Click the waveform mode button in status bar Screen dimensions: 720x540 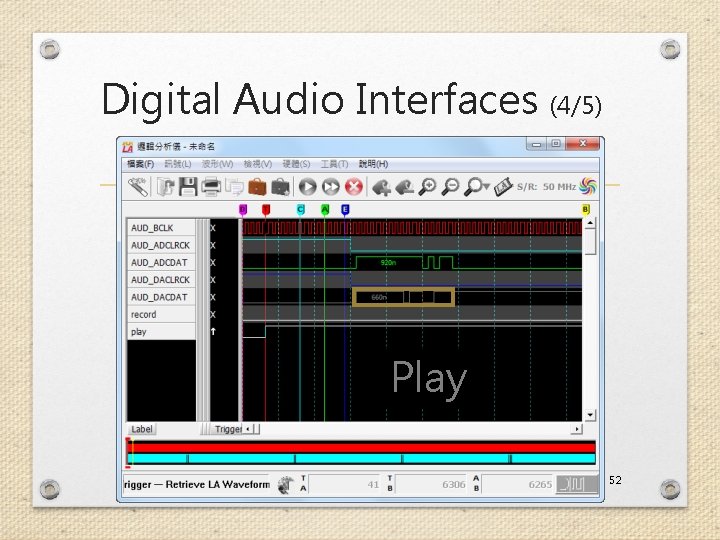click(x=577, y=484)
